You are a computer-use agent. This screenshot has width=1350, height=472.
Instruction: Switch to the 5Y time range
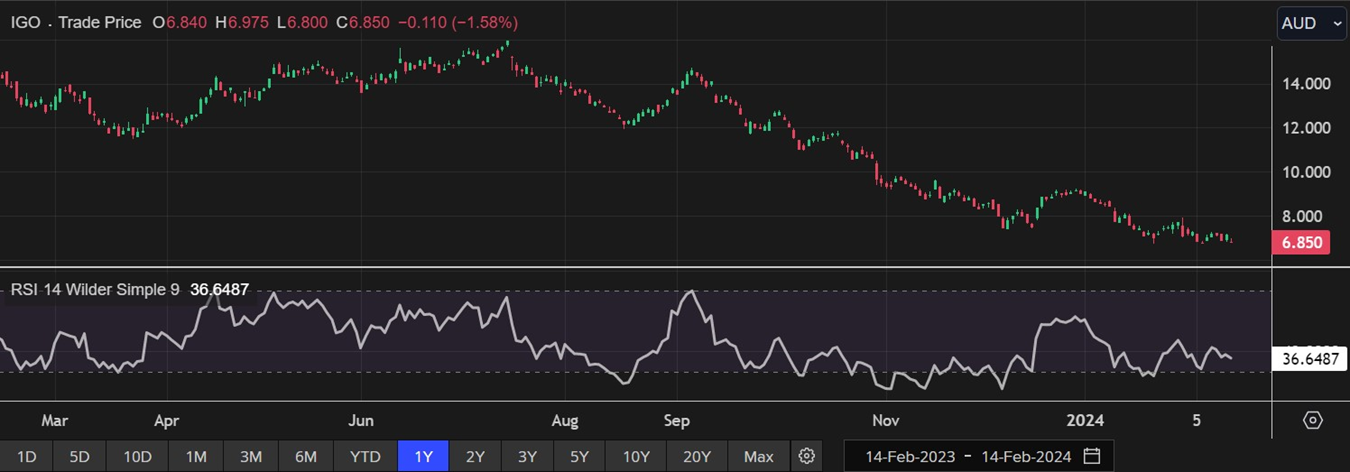[580, 457]
